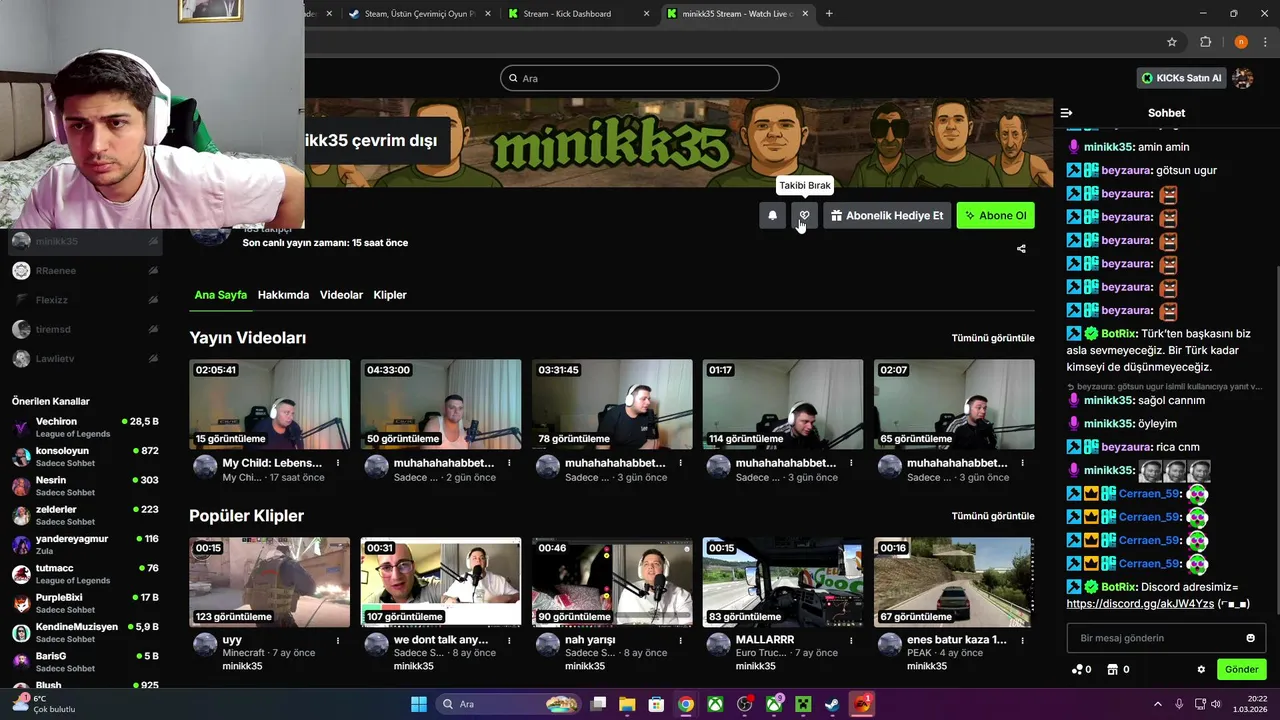
Task: Open a new browser tab with plus
Action: click(x=829, y=14)
